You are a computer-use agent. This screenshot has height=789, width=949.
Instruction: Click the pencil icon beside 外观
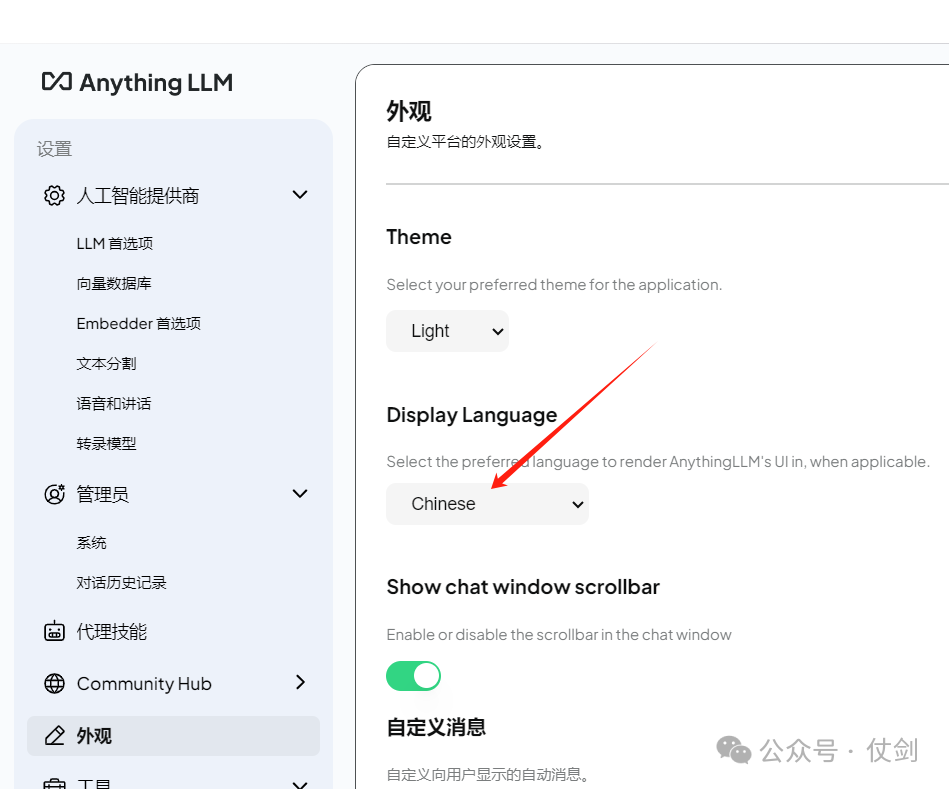[54, 736]
